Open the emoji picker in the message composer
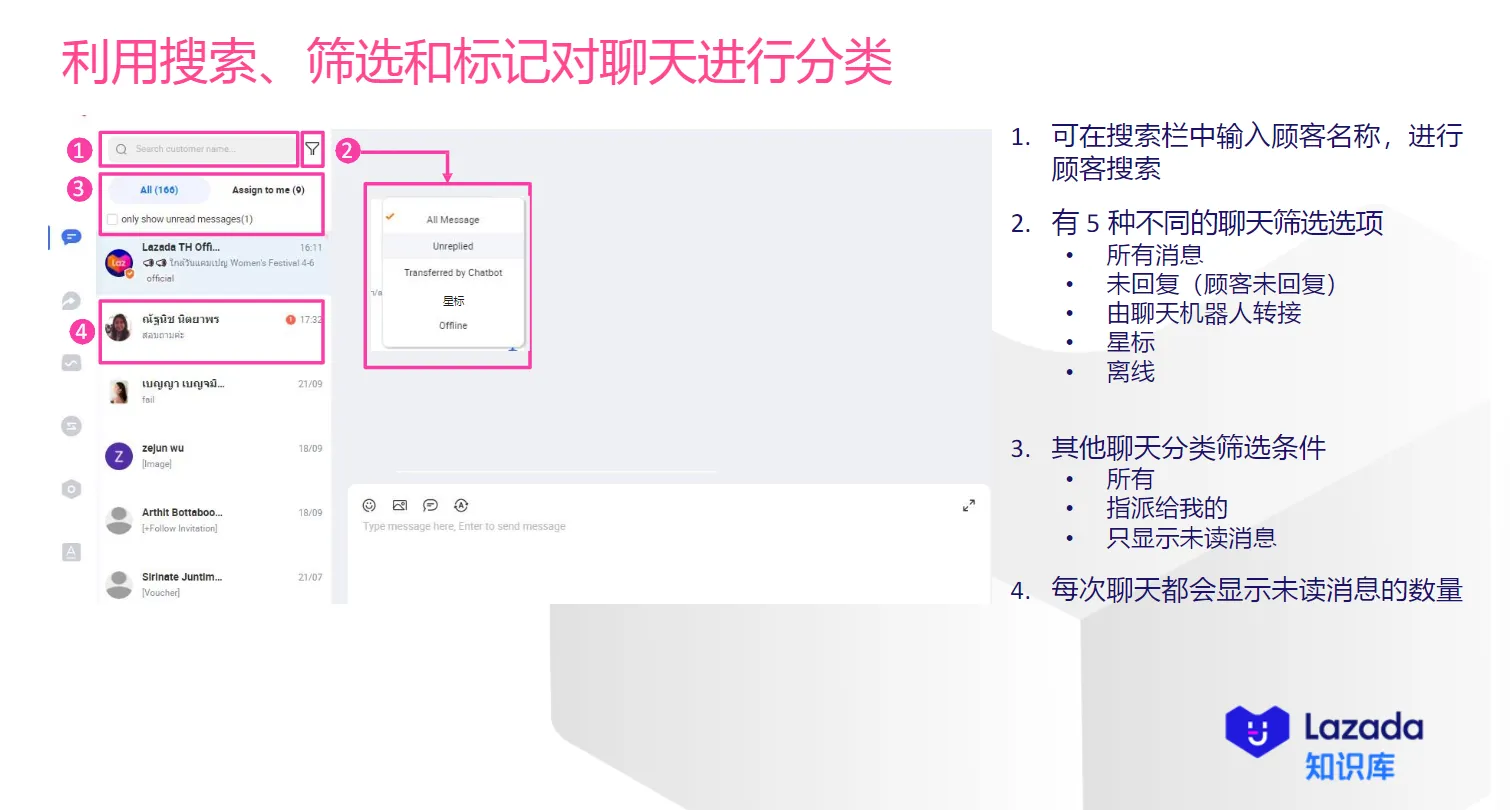This screenshot has height=810, width=1510. coord(369,505)
